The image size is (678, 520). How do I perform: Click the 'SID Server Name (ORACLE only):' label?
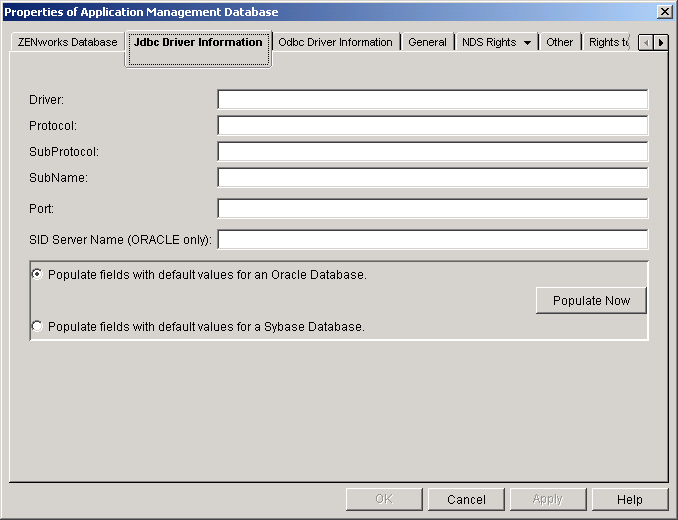coord(120,239)
